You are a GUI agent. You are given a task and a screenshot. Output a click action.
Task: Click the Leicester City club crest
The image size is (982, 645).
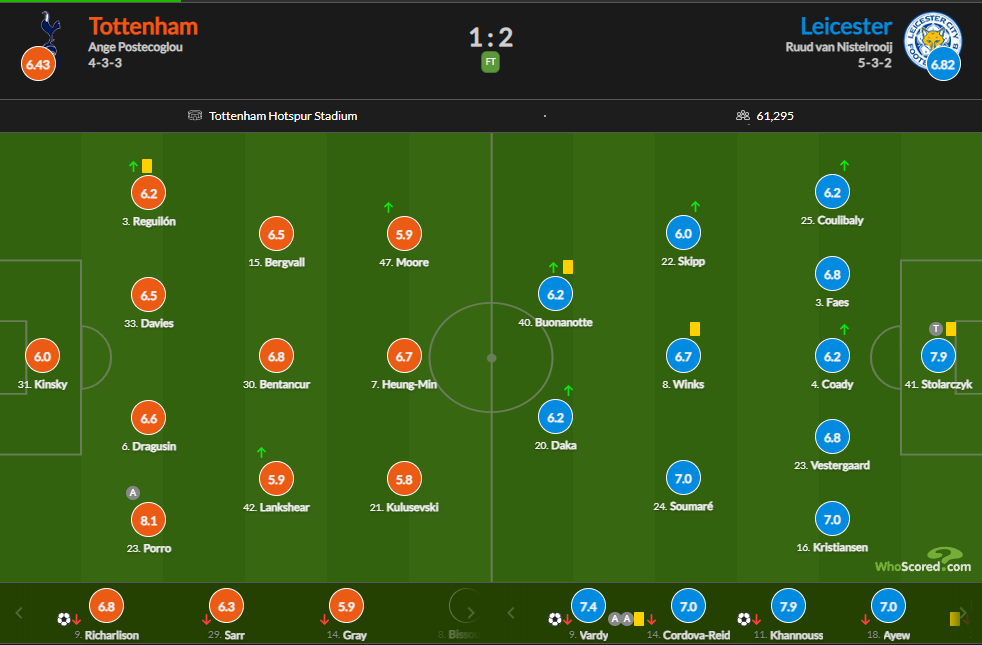coord(931,40)
